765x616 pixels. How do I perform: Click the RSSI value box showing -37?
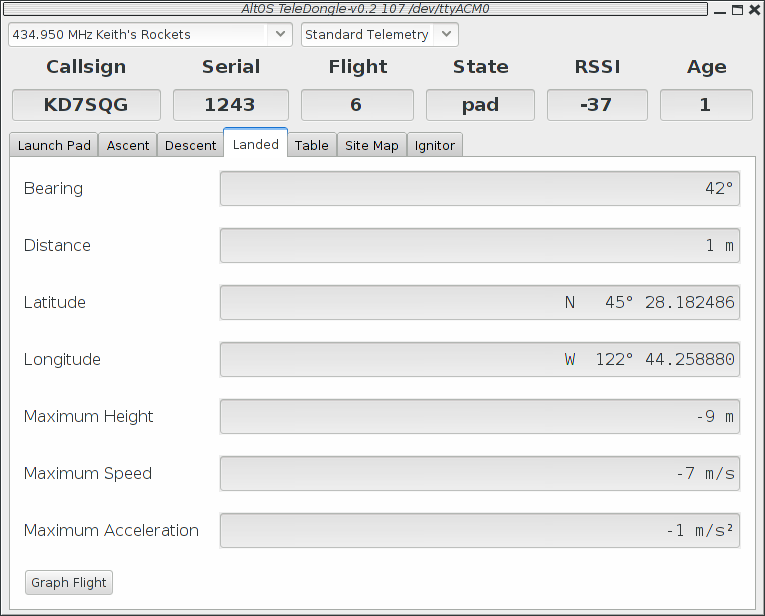click(x=597, y=105)
